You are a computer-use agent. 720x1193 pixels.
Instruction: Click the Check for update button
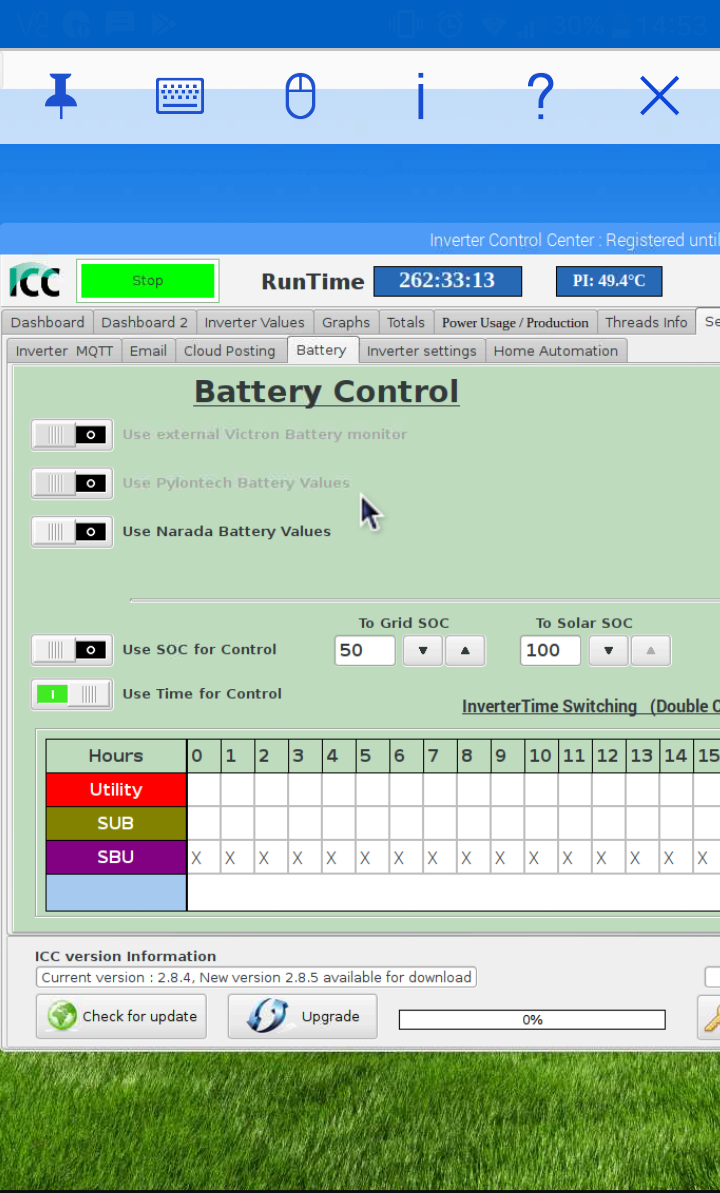coord(121,1016)
